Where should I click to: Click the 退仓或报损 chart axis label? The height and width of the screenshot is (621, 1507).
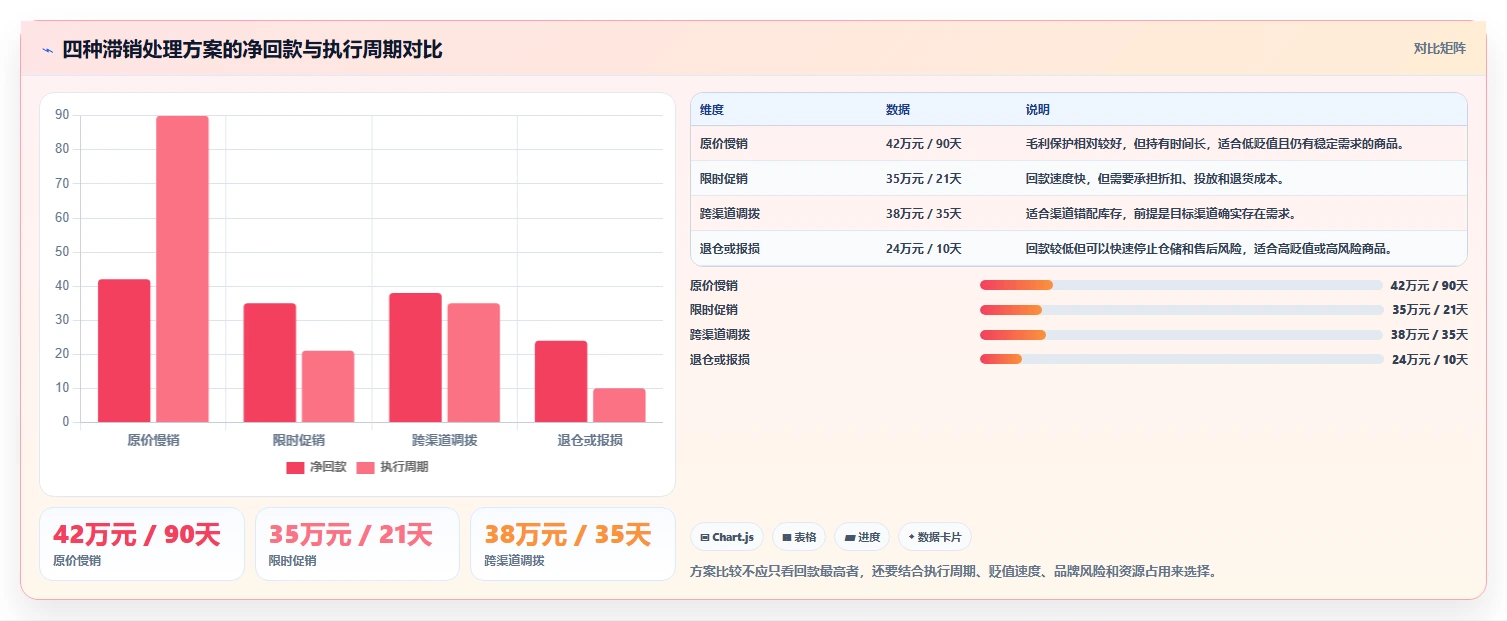tap(590, 440)
